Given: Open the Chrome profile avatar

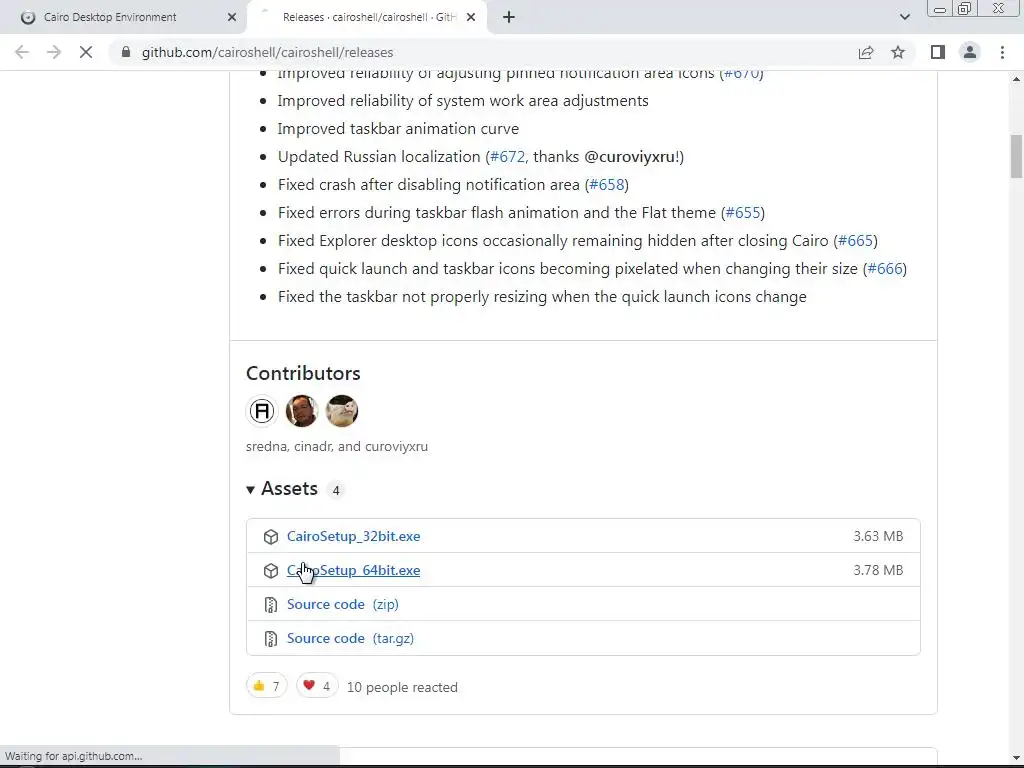Looking at the screenshot, I should coord(970,52).
